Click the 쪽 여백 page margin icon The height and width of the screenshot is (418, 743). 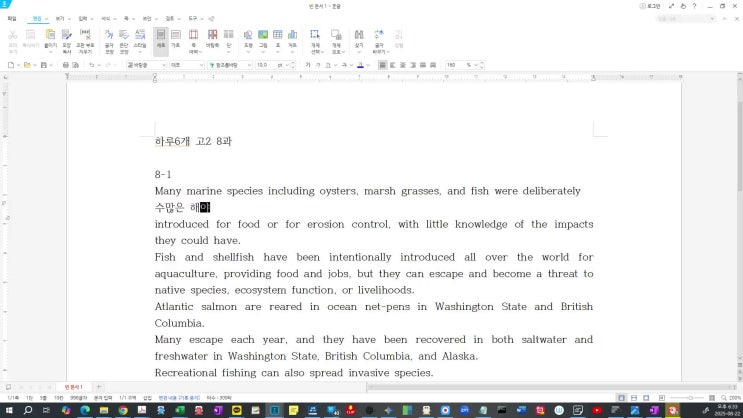[193, 38]
